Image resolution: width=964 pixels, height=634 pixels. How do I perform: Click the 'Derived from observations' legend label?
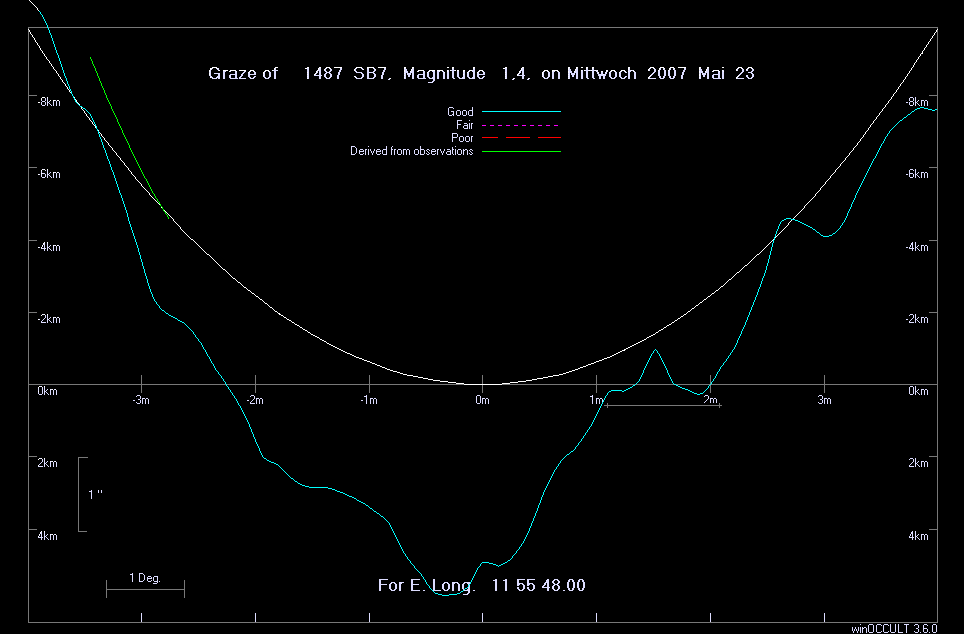[x=411, y=151]
